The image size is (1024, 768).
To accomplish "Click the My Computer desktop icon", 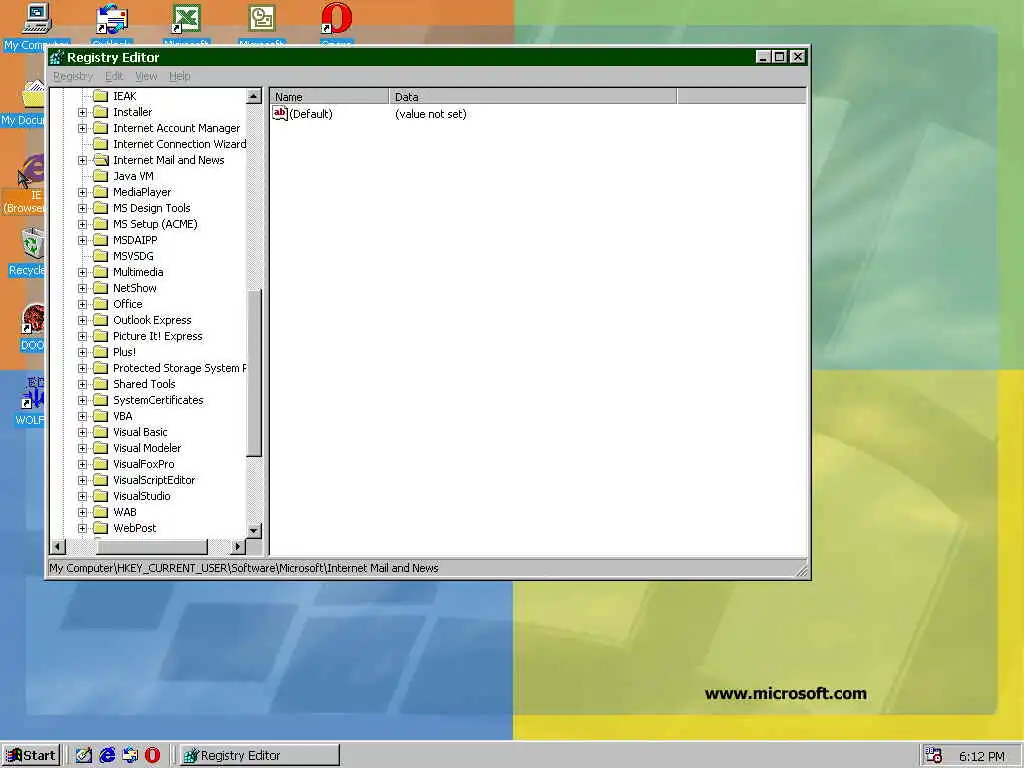I will pyautogui.click(x=37, y=18).
